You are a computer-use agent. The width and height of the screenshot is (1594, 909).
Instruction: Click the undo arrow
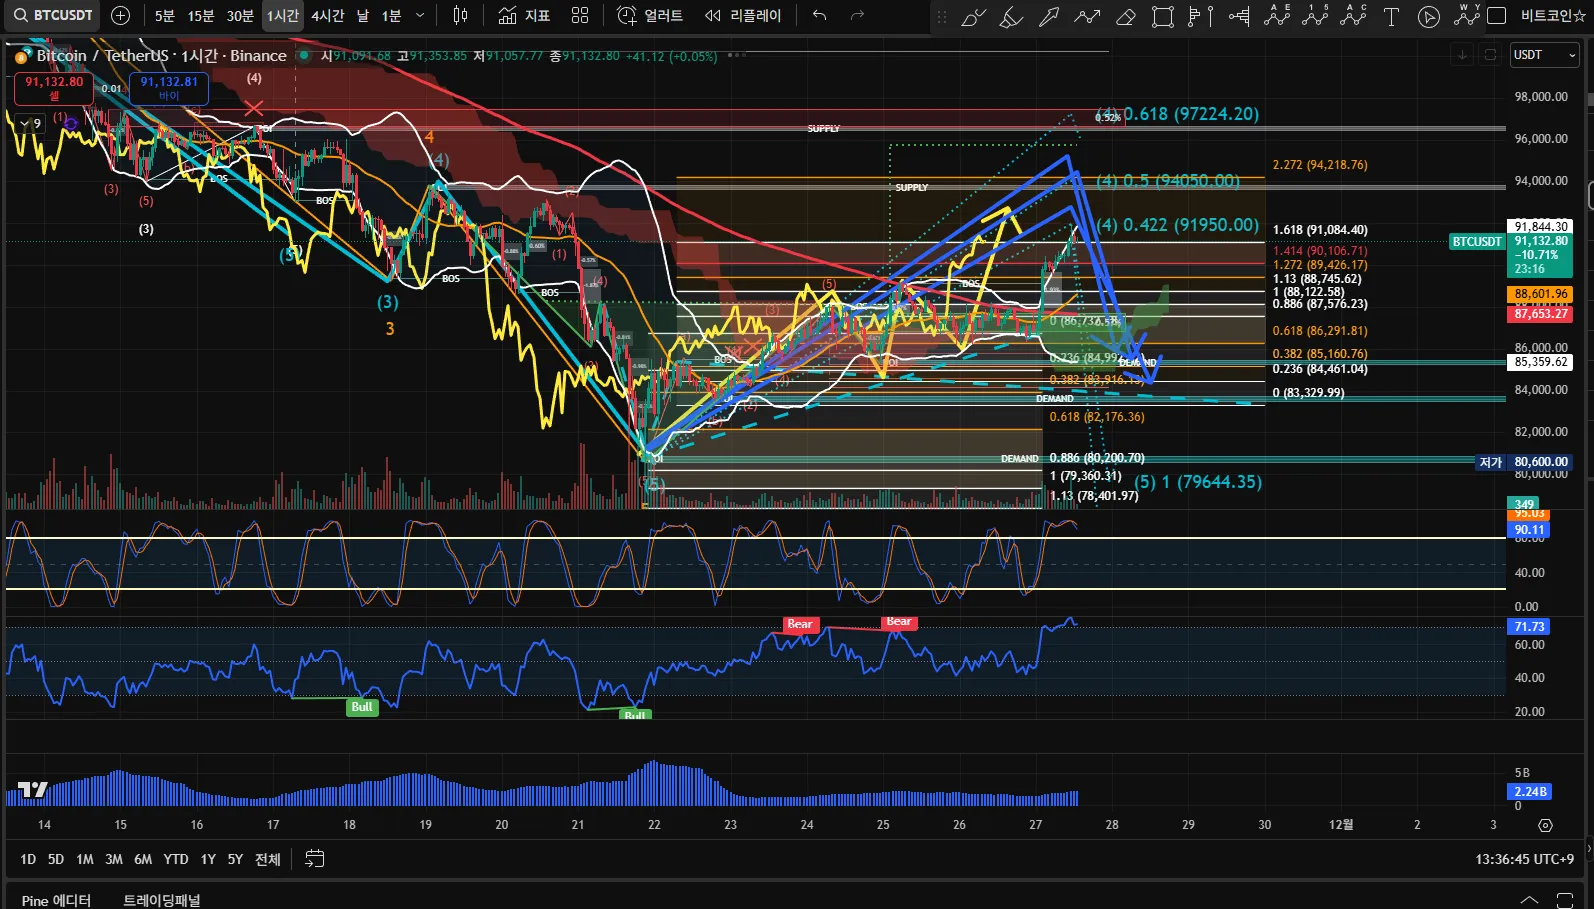pos(819,15)
